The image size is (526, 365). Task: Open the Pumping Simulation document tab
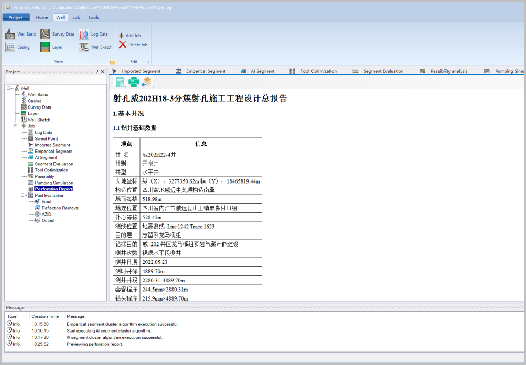coord(504,71)
